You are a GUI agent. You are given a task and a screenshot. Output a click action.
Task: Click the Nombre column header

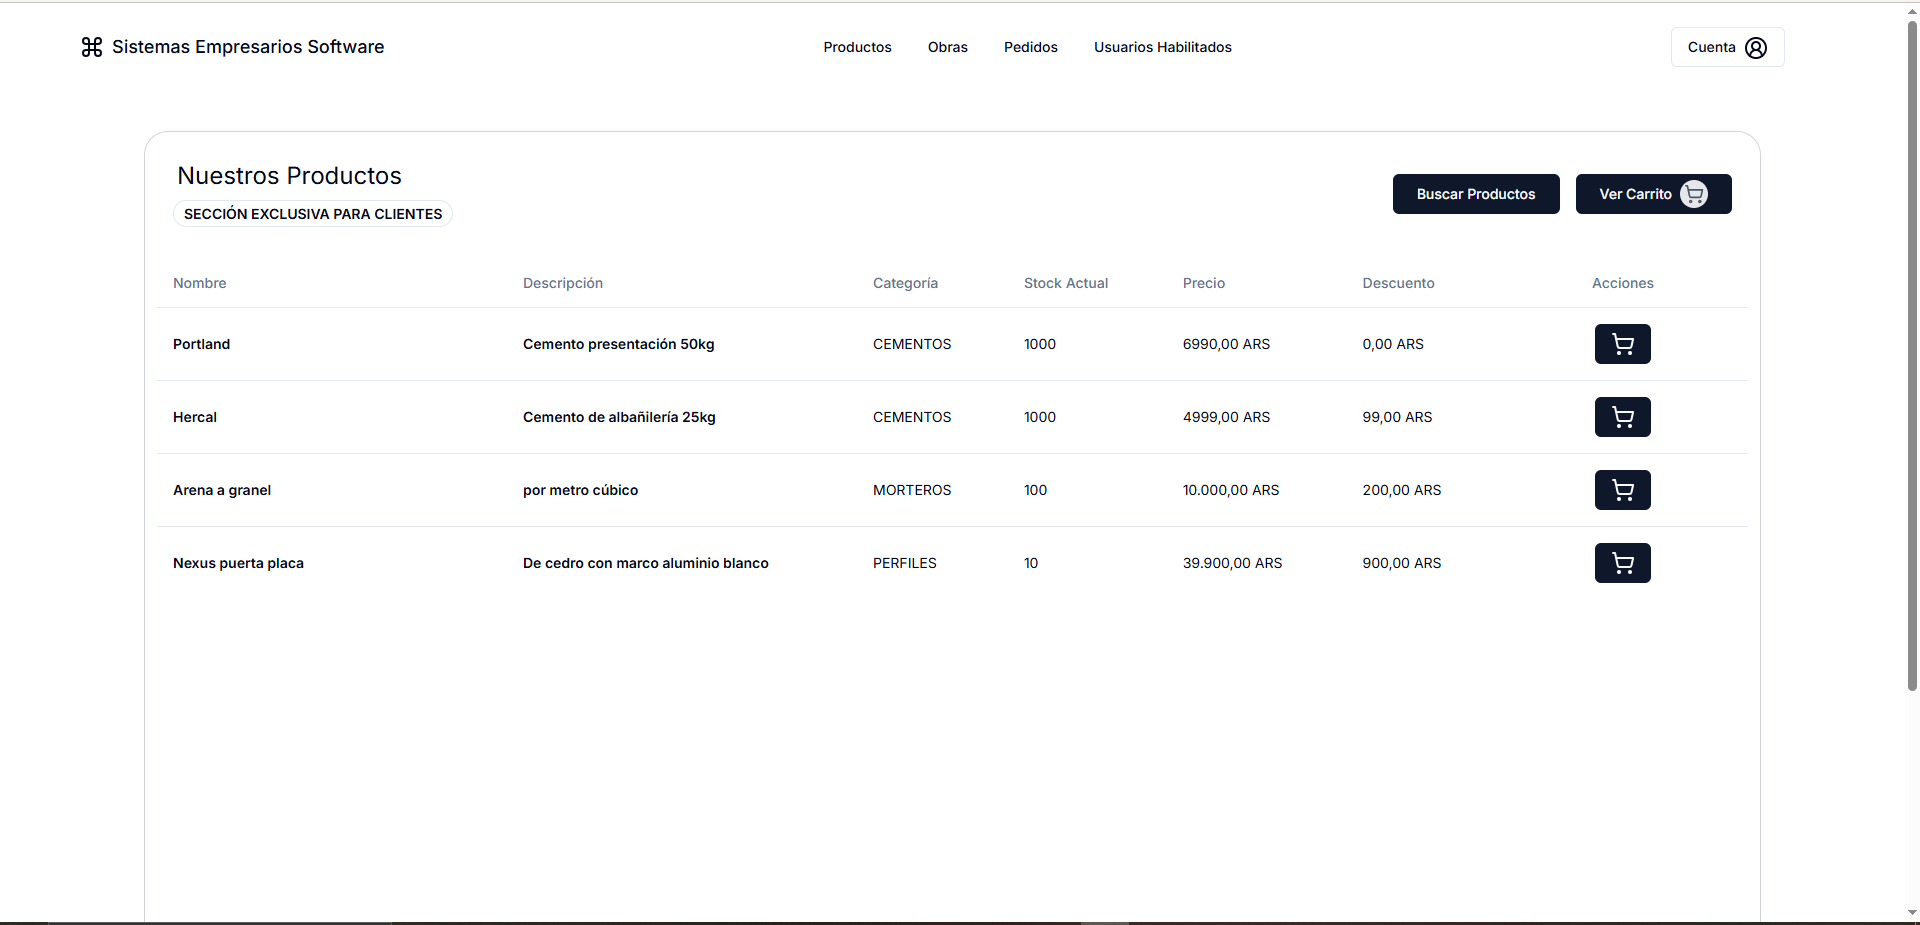200,283
